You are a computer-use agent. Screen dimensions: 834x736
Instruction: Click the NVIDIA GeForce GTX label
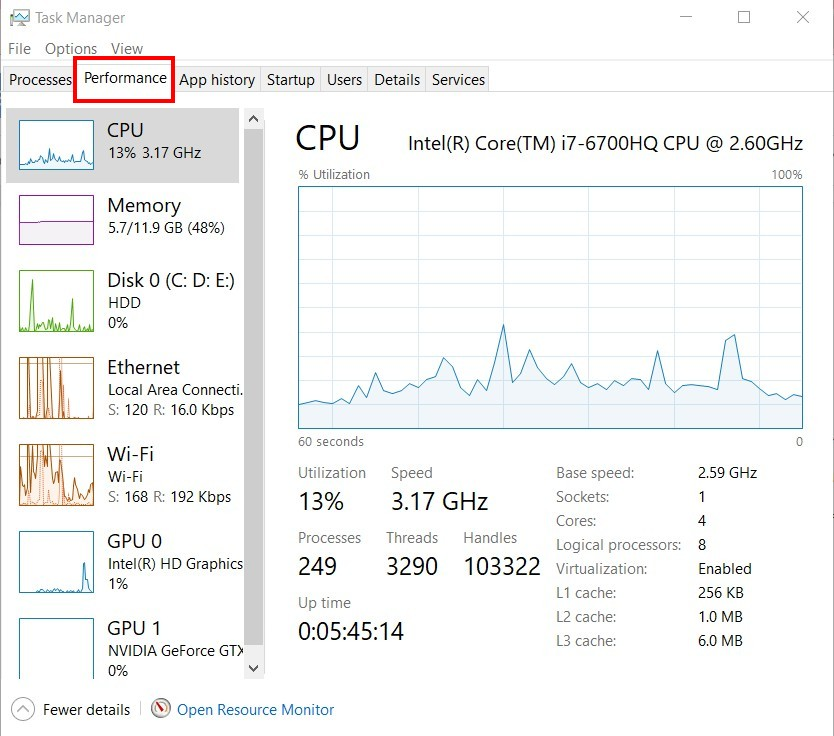(176, 650)
